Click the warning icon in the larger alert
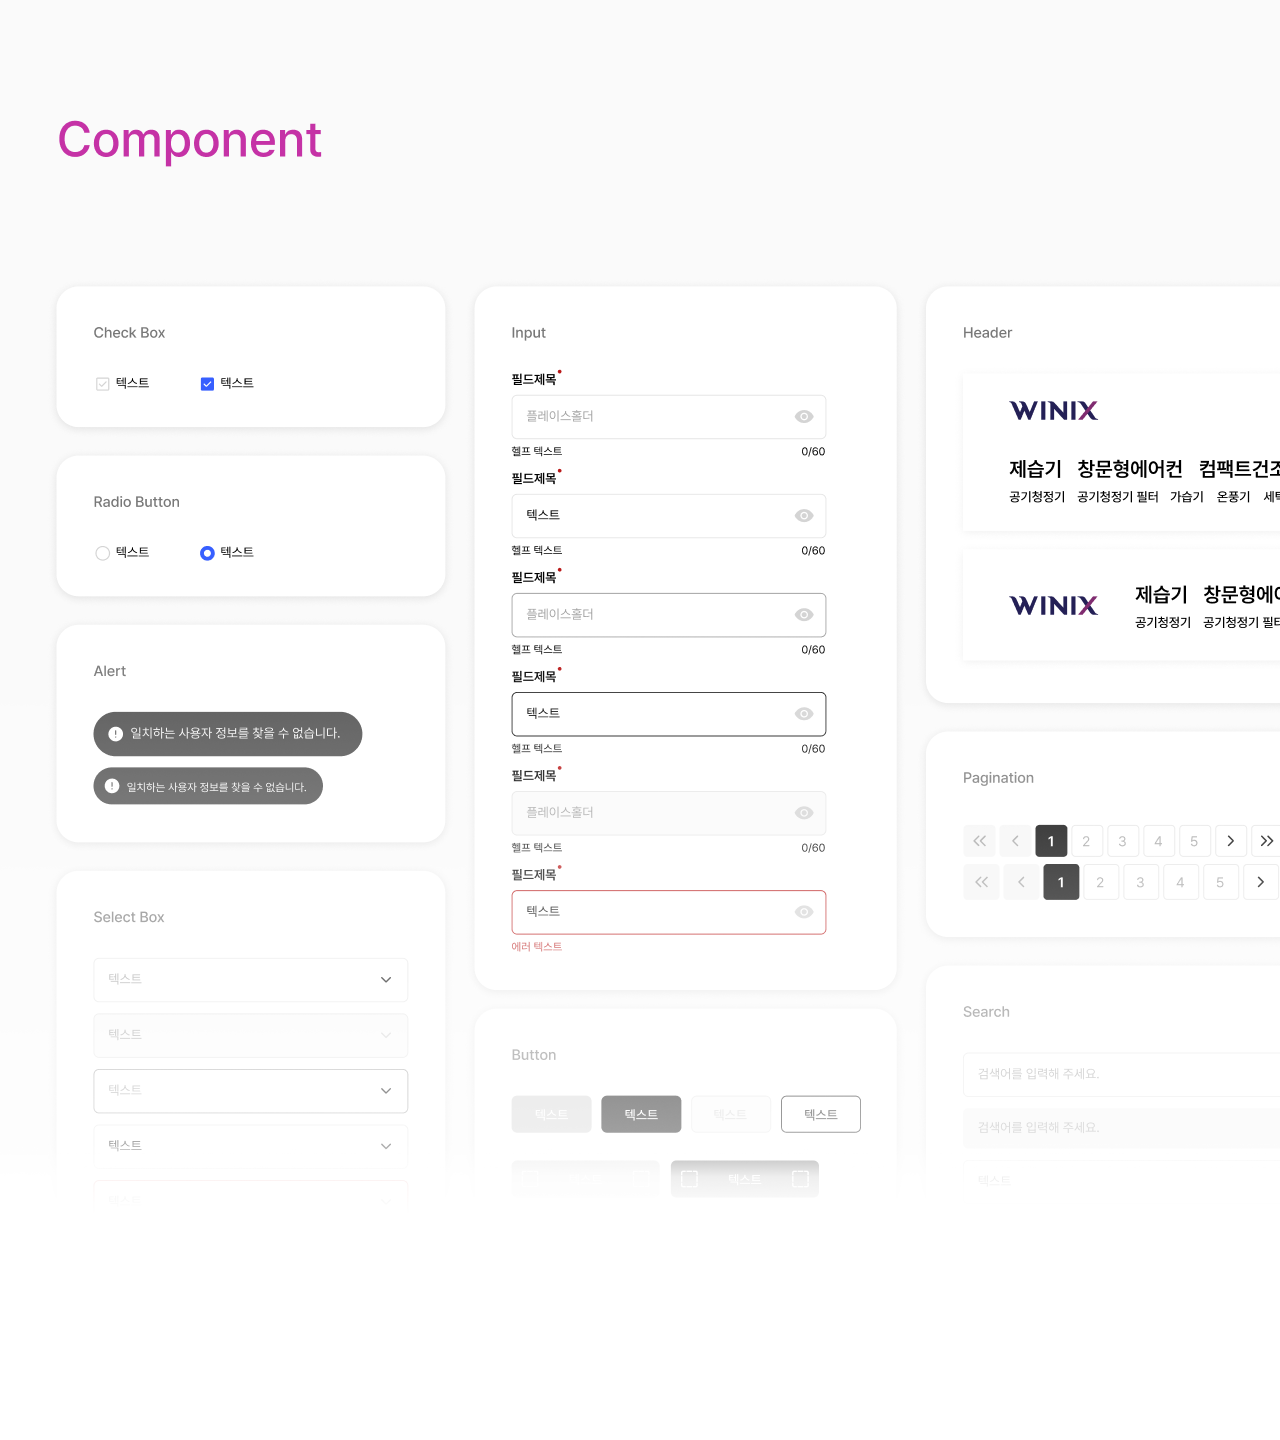The width and height of the screenshot is (1280, 1440). pos(116,734)
